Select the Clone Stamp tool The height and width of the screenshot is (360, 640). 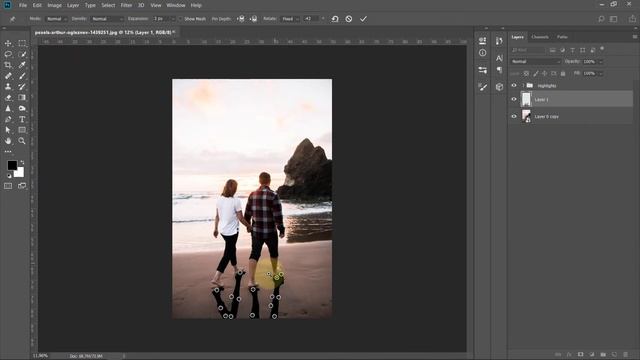(x=8, y=87)
